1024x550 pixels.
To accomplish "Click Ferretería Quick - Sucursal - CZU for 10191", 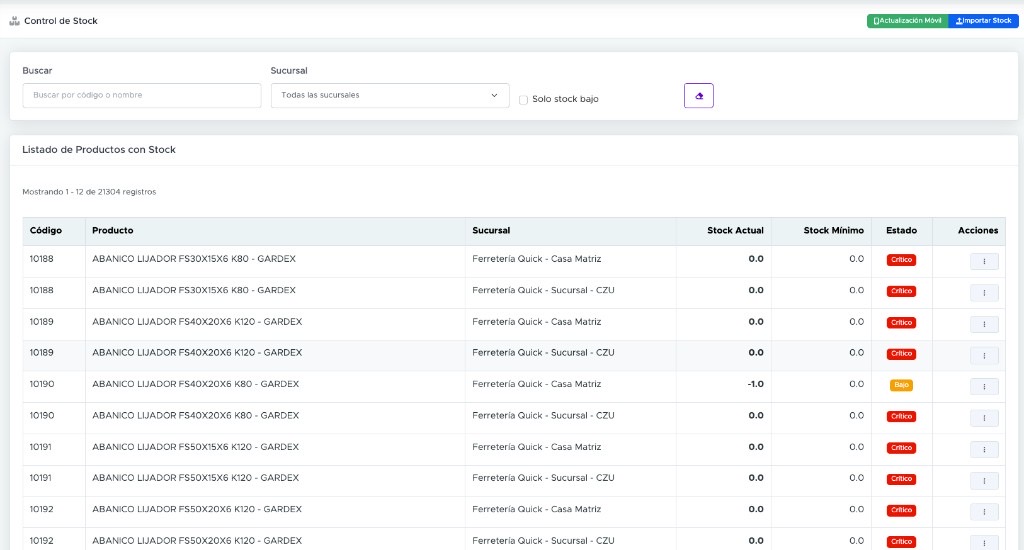I will (x=543, y=477).
